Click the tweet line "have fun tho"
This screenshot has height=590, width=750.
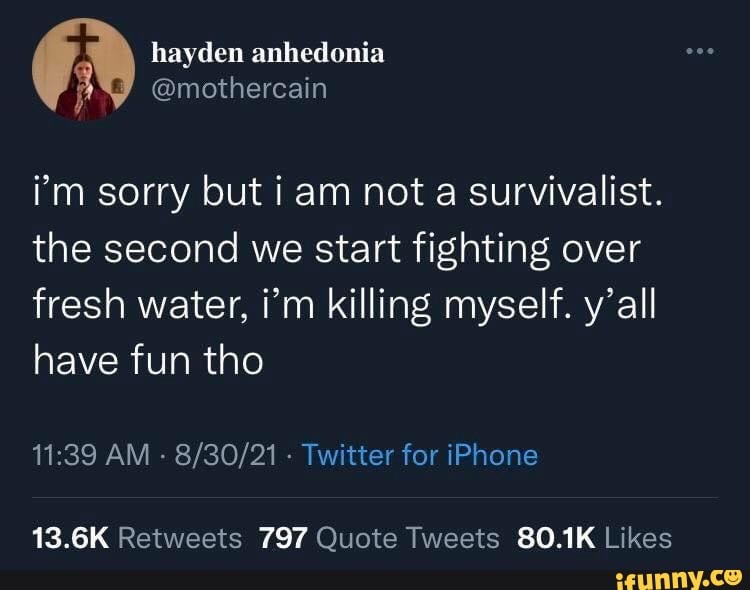tap(148, 360)
